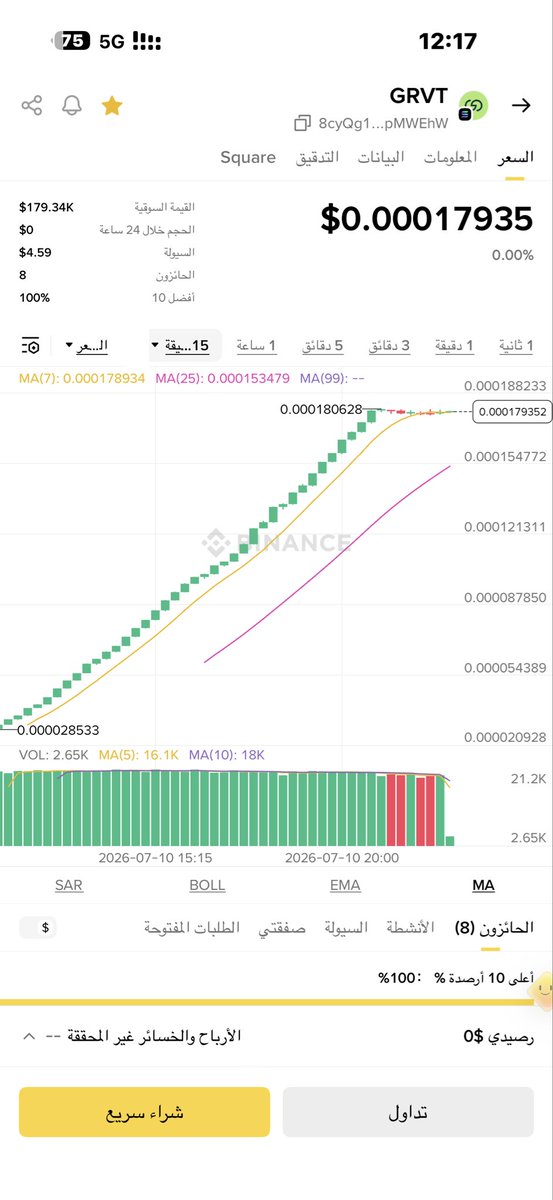Select the 3 دقائق interval
Image resolution: width=553 pixels, height=1200 pixels.
[x=390, y=345]
